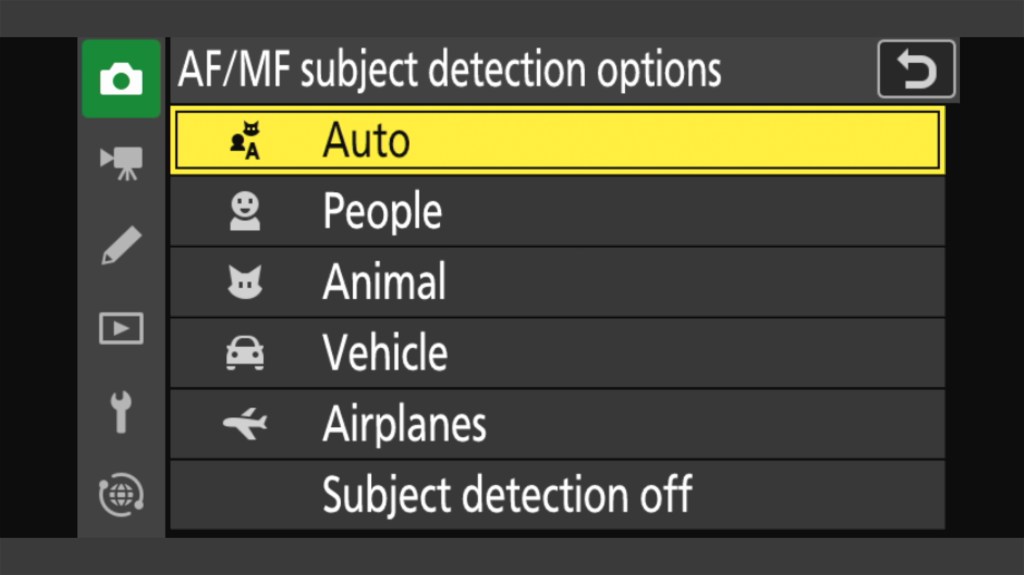
Task: Open the photo shooting menu camera icon
Action: click(121, 79)
